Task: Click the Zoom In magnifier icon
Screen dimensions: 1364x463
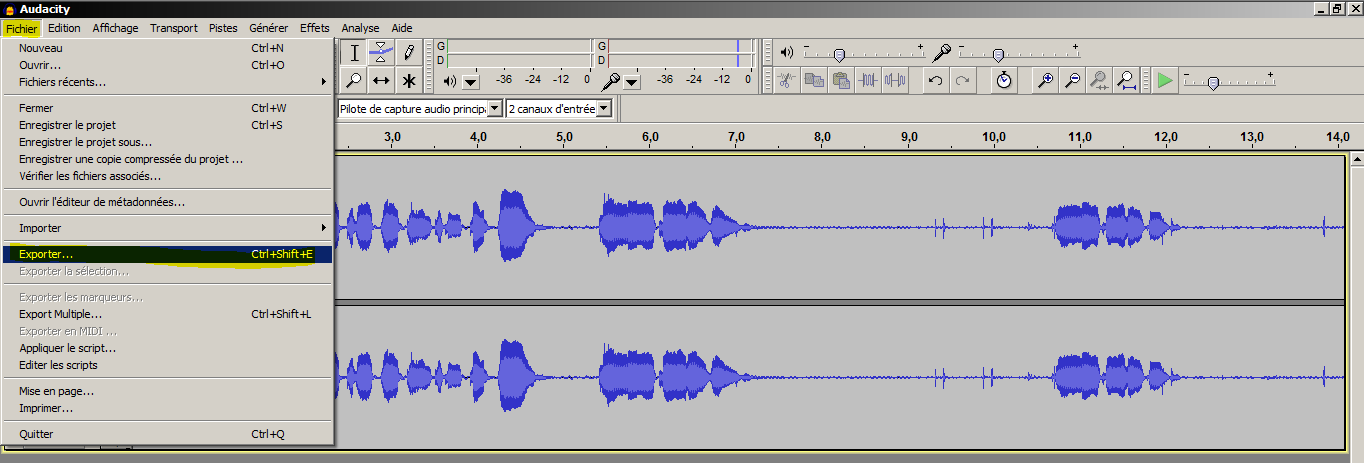Action: (1046, 80)
